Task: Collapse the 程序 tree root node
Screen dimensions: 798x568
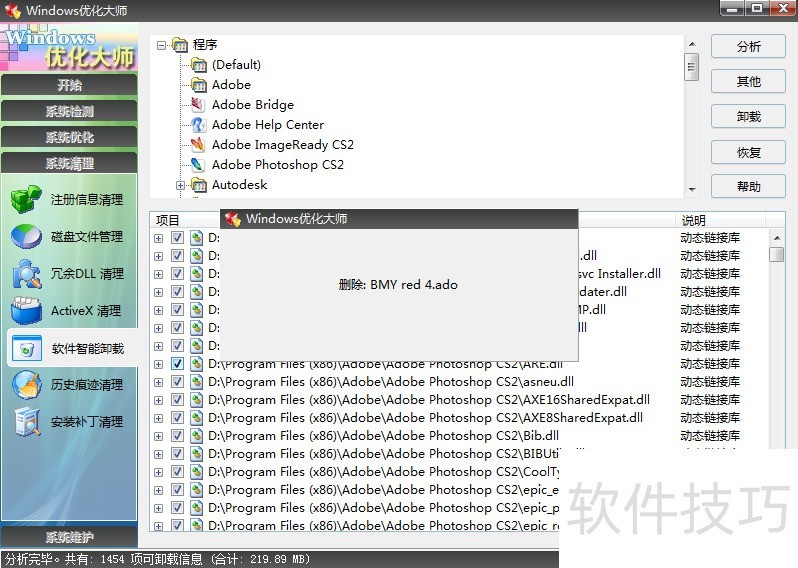Action: (x=161, y=45)
